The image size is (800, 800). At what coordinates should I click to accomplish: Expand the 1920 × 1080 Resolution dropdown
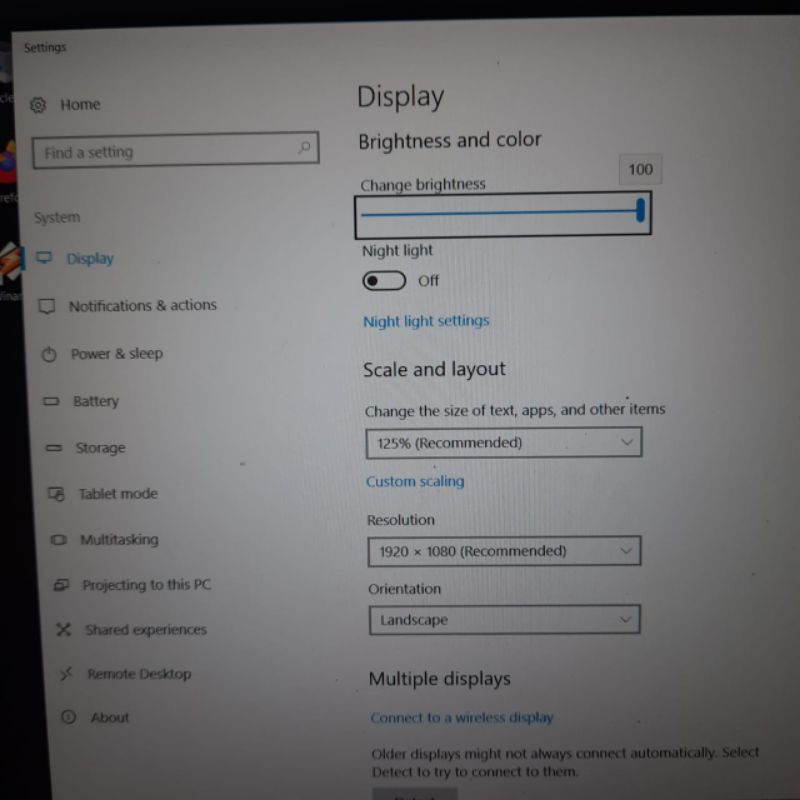pyautogui.click(x=504, y=551)
